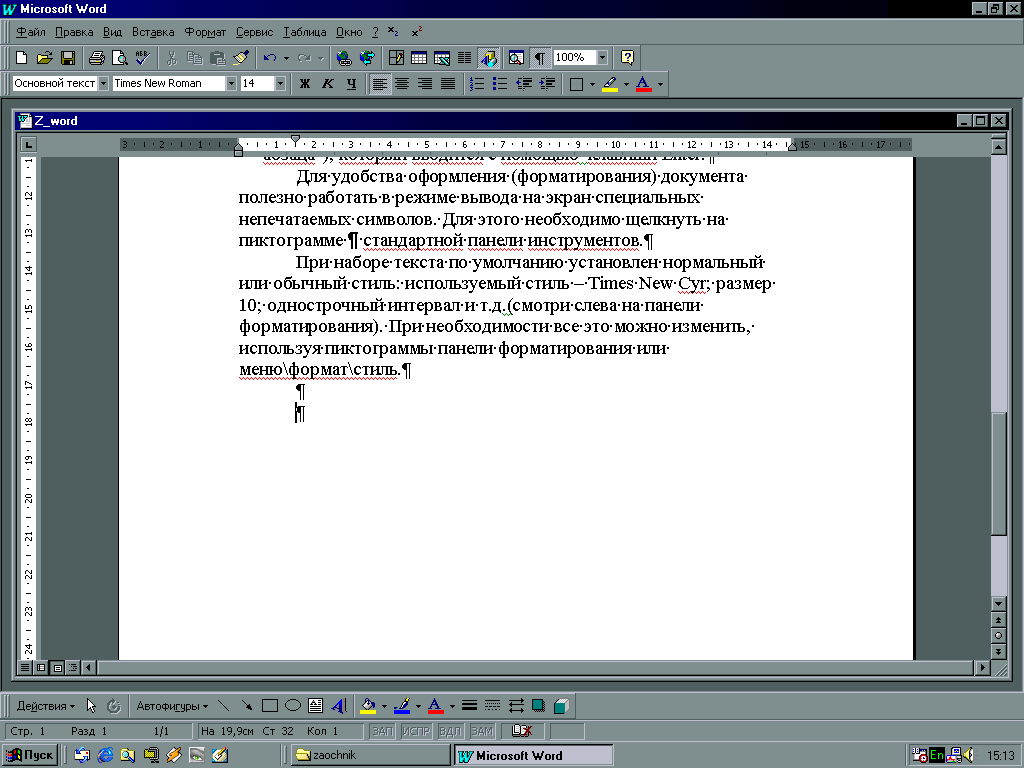Click the Open folder icon
This screenshot has width=1024, height=768.
[44, 58]
